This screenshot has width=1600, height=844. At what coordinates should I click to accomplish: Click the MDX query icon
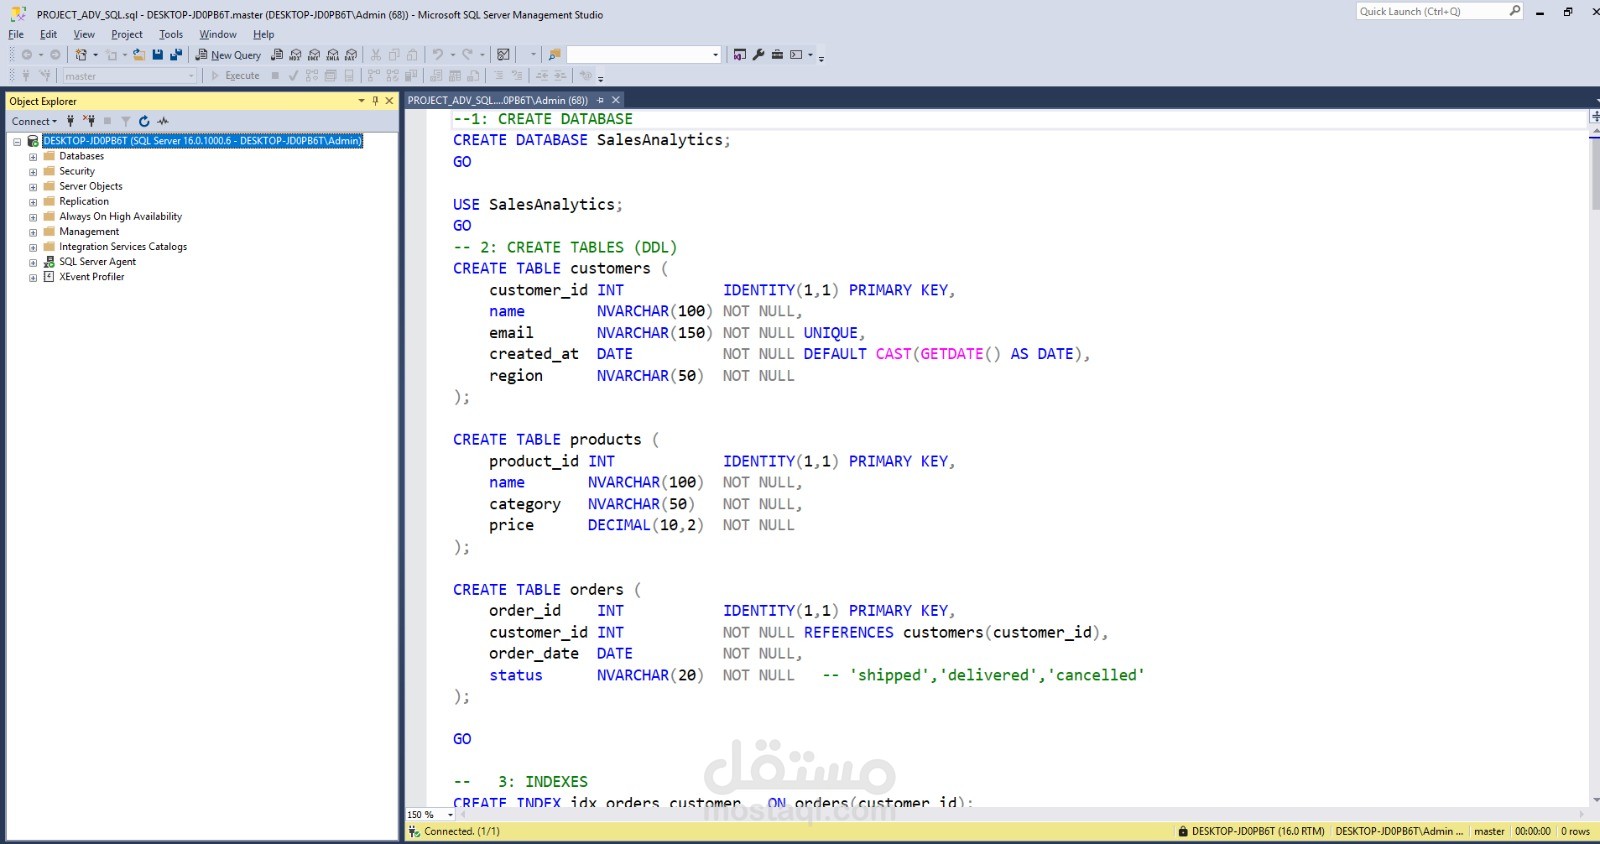point(295,54)
